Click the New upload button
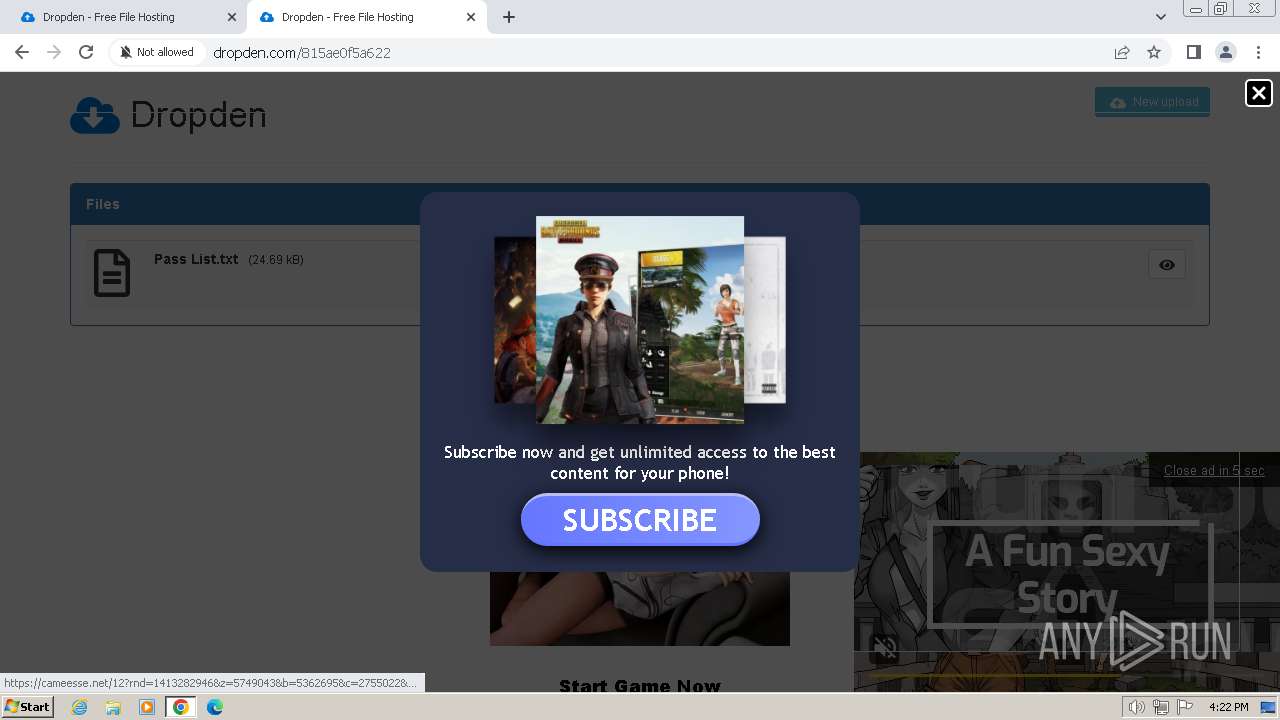This screenshot has height=720, width=1280. pos(1152,102)
